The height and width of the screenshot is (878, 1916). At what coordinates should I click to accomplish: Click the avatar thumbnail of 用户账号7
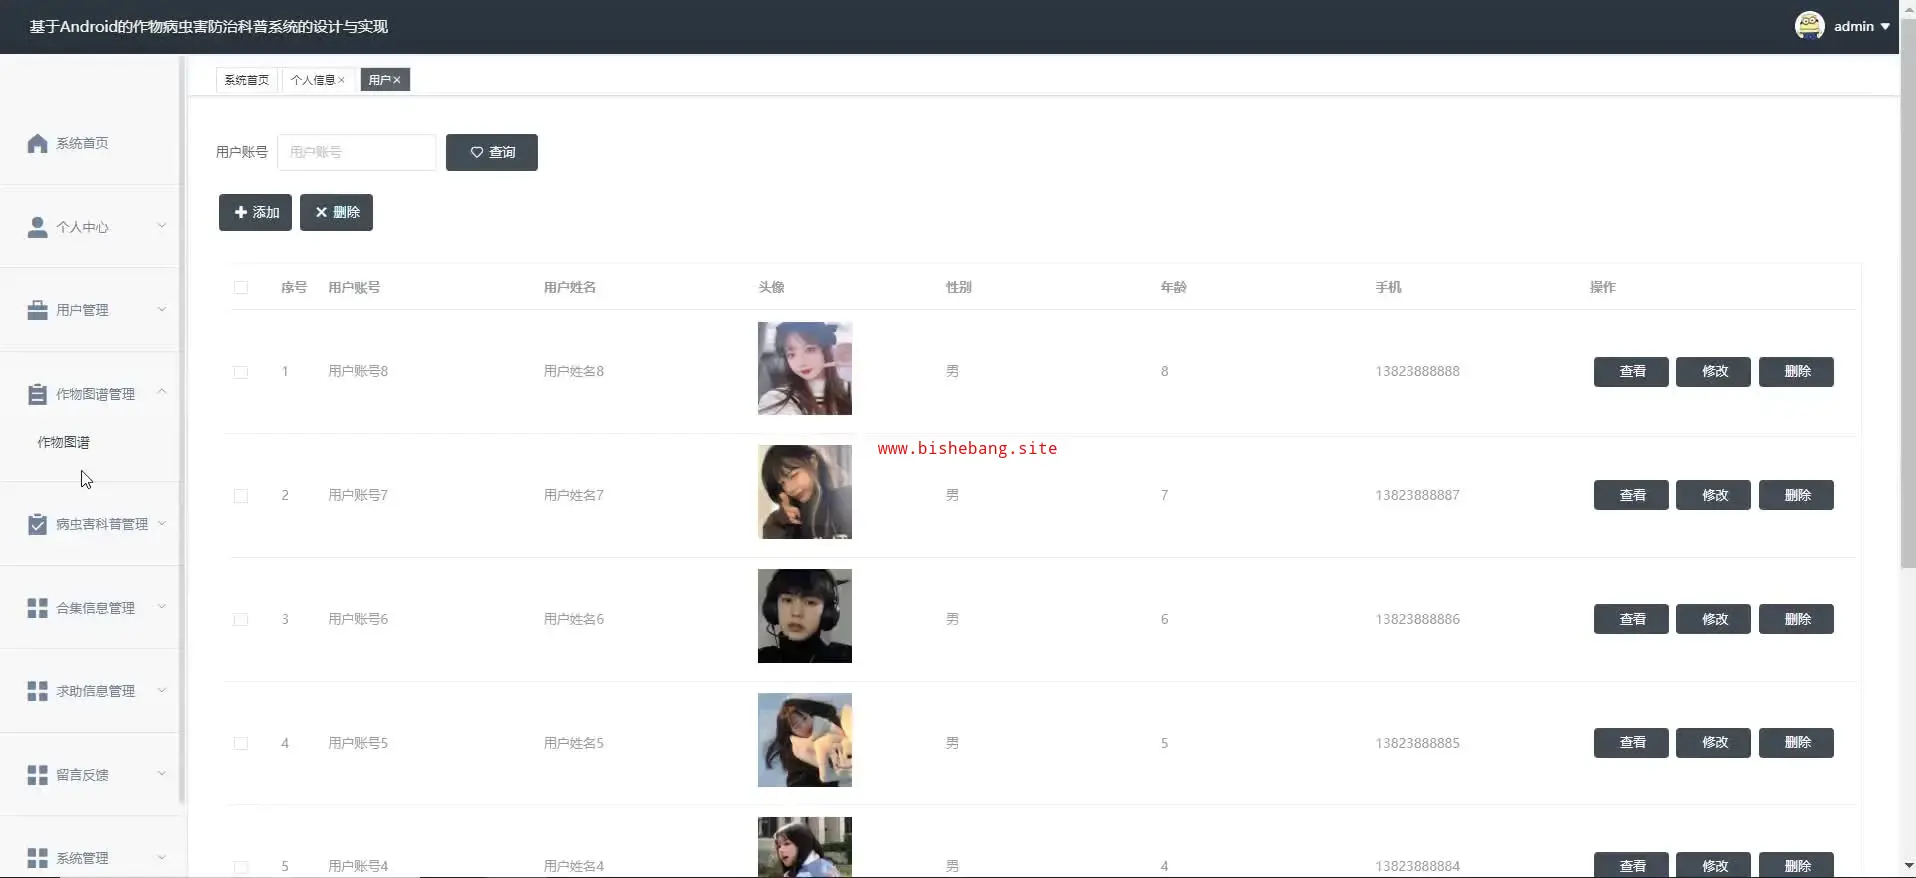click(x=805, y=492)
